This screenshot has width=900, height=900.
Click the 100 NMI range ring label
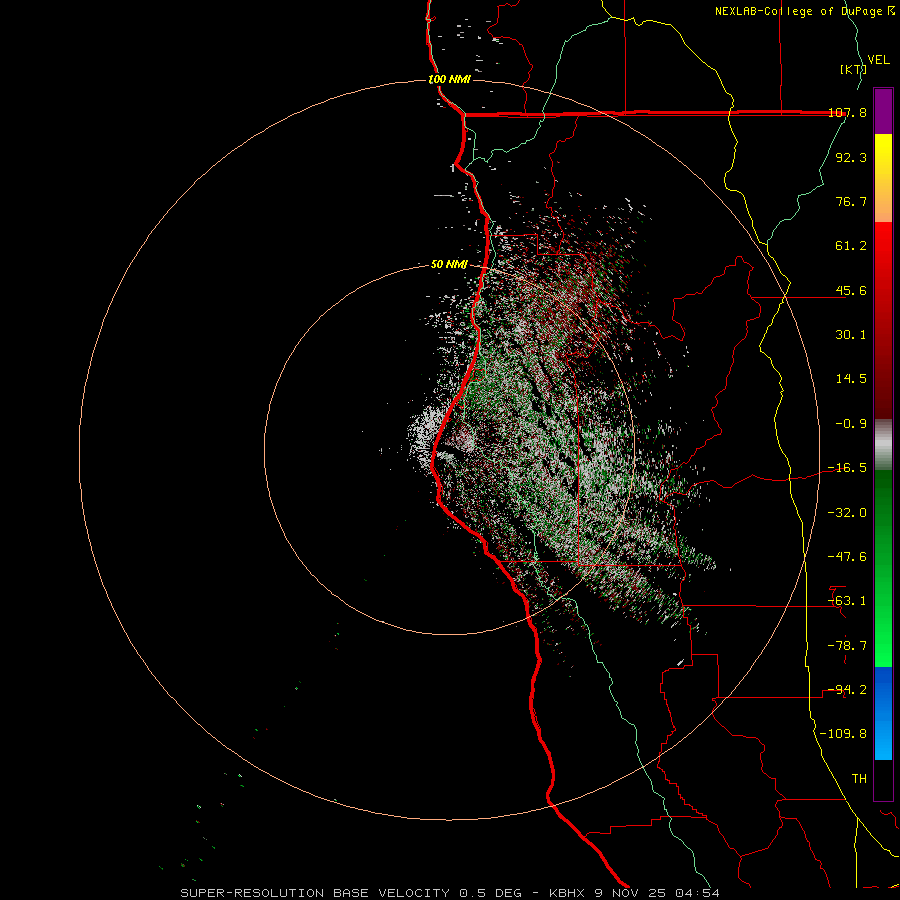pyautogui.click(x=449, y=79)
